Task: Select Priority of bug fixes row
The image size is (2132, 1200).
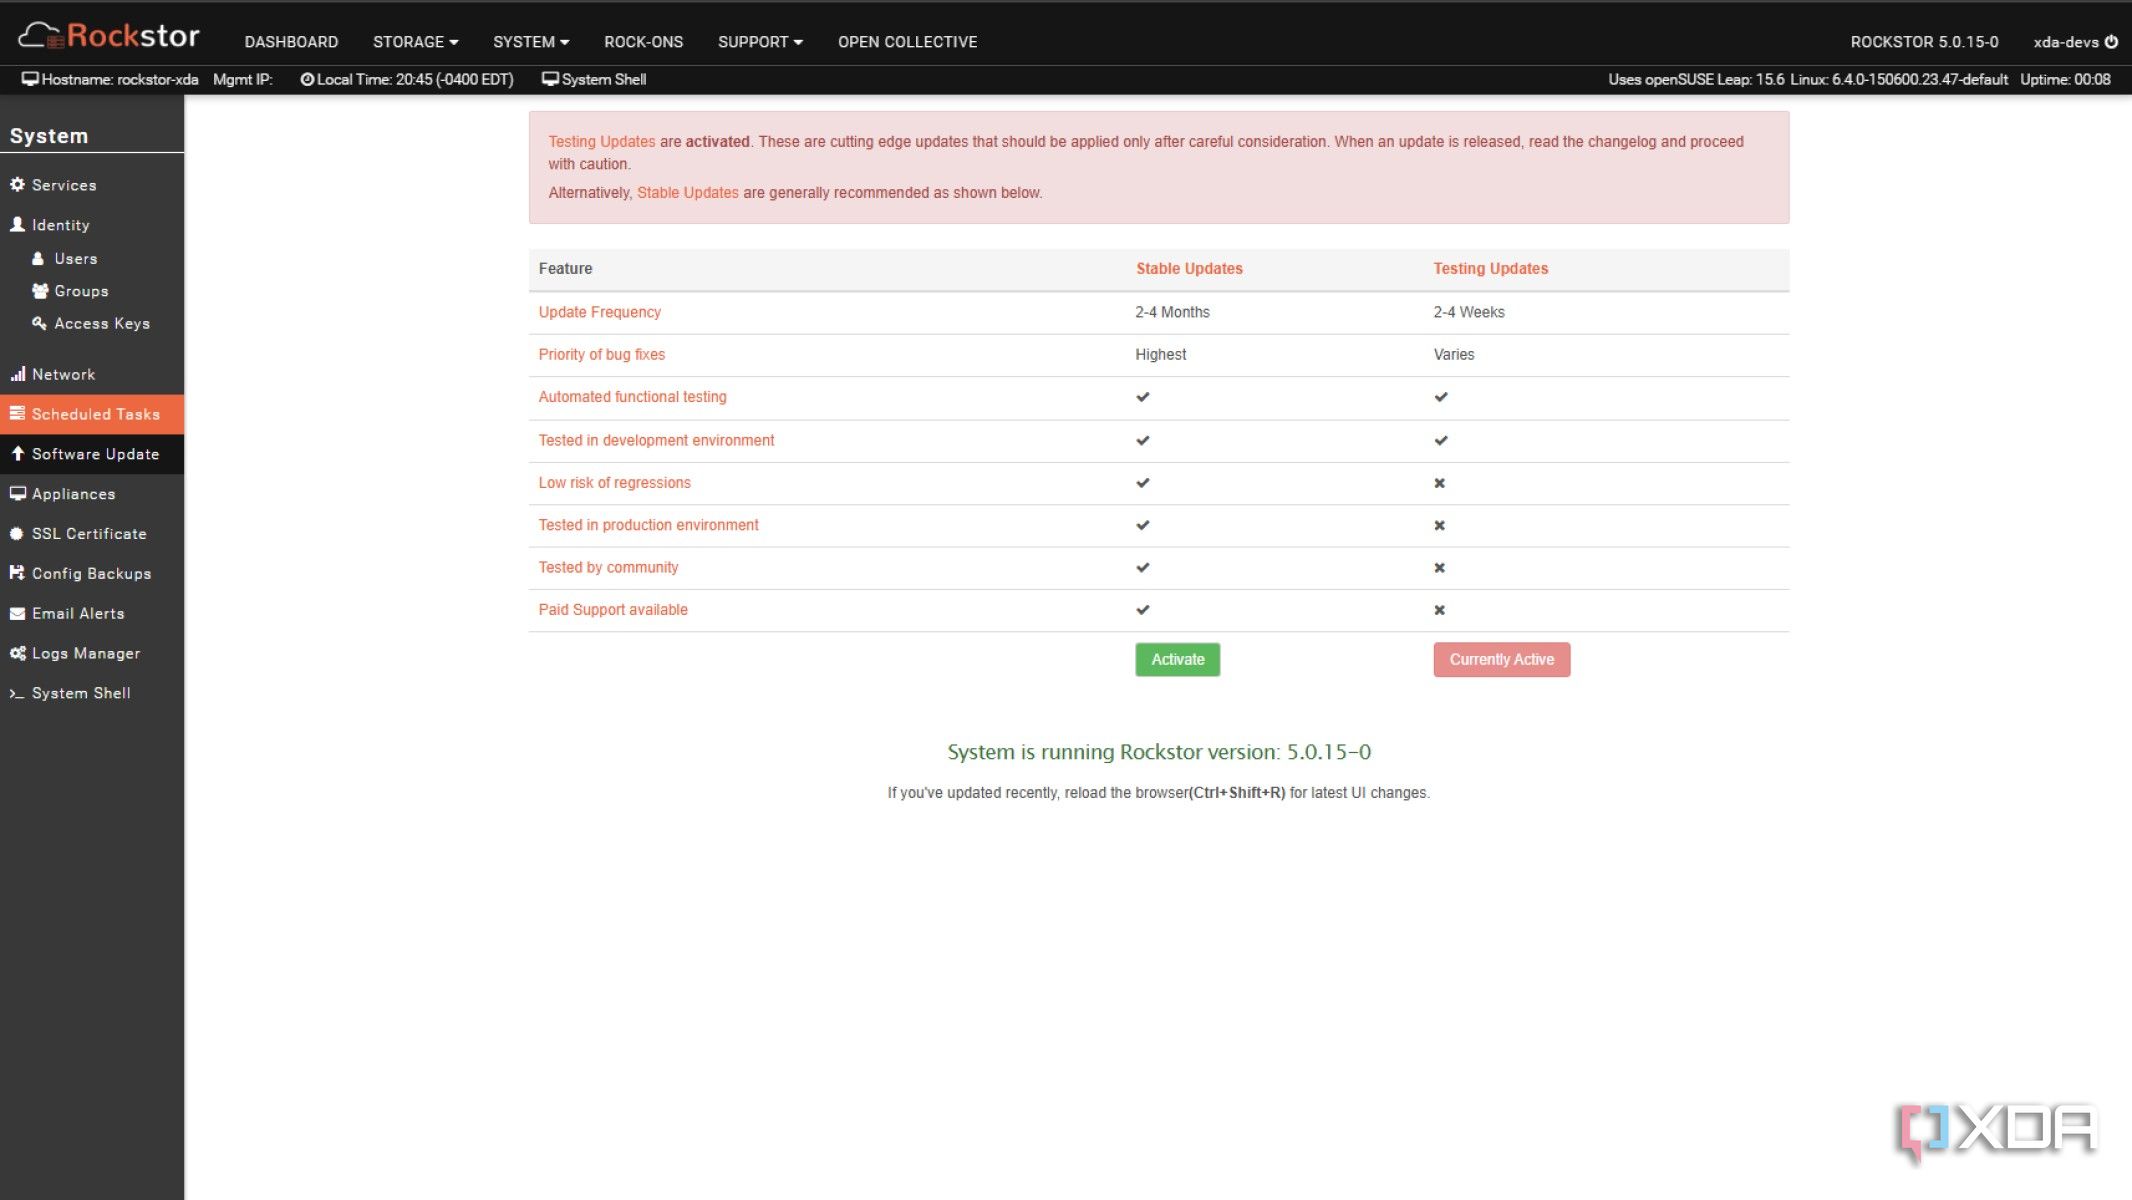Action: [x=1158, y=355]
